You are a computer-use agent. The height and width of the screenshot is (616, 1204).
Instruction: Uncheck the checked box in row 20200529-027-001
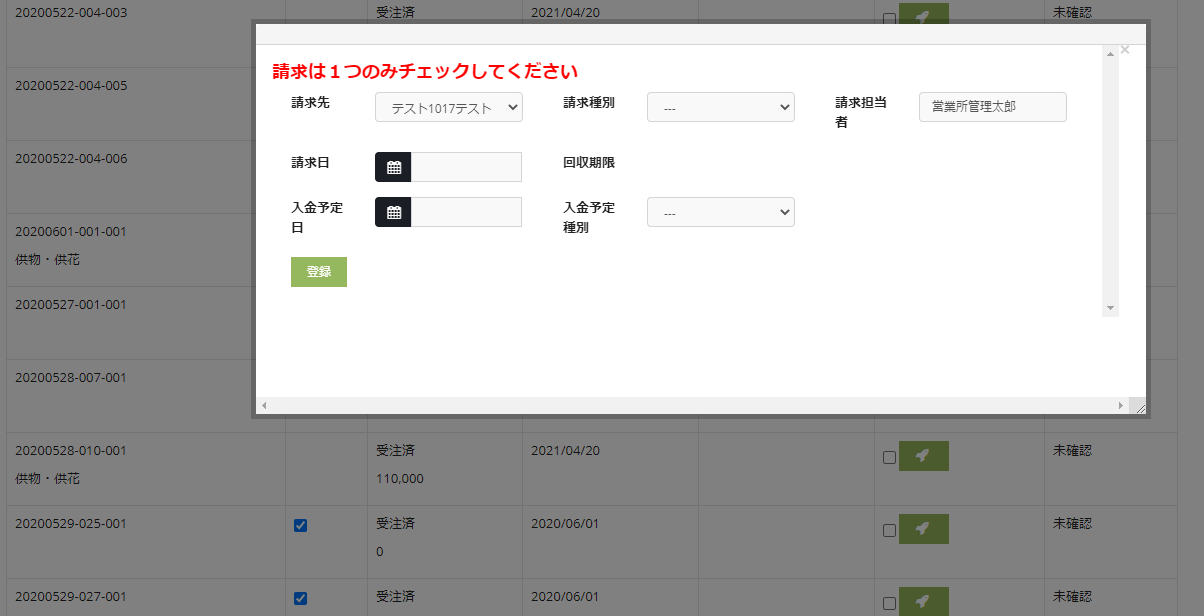[301, 598]
